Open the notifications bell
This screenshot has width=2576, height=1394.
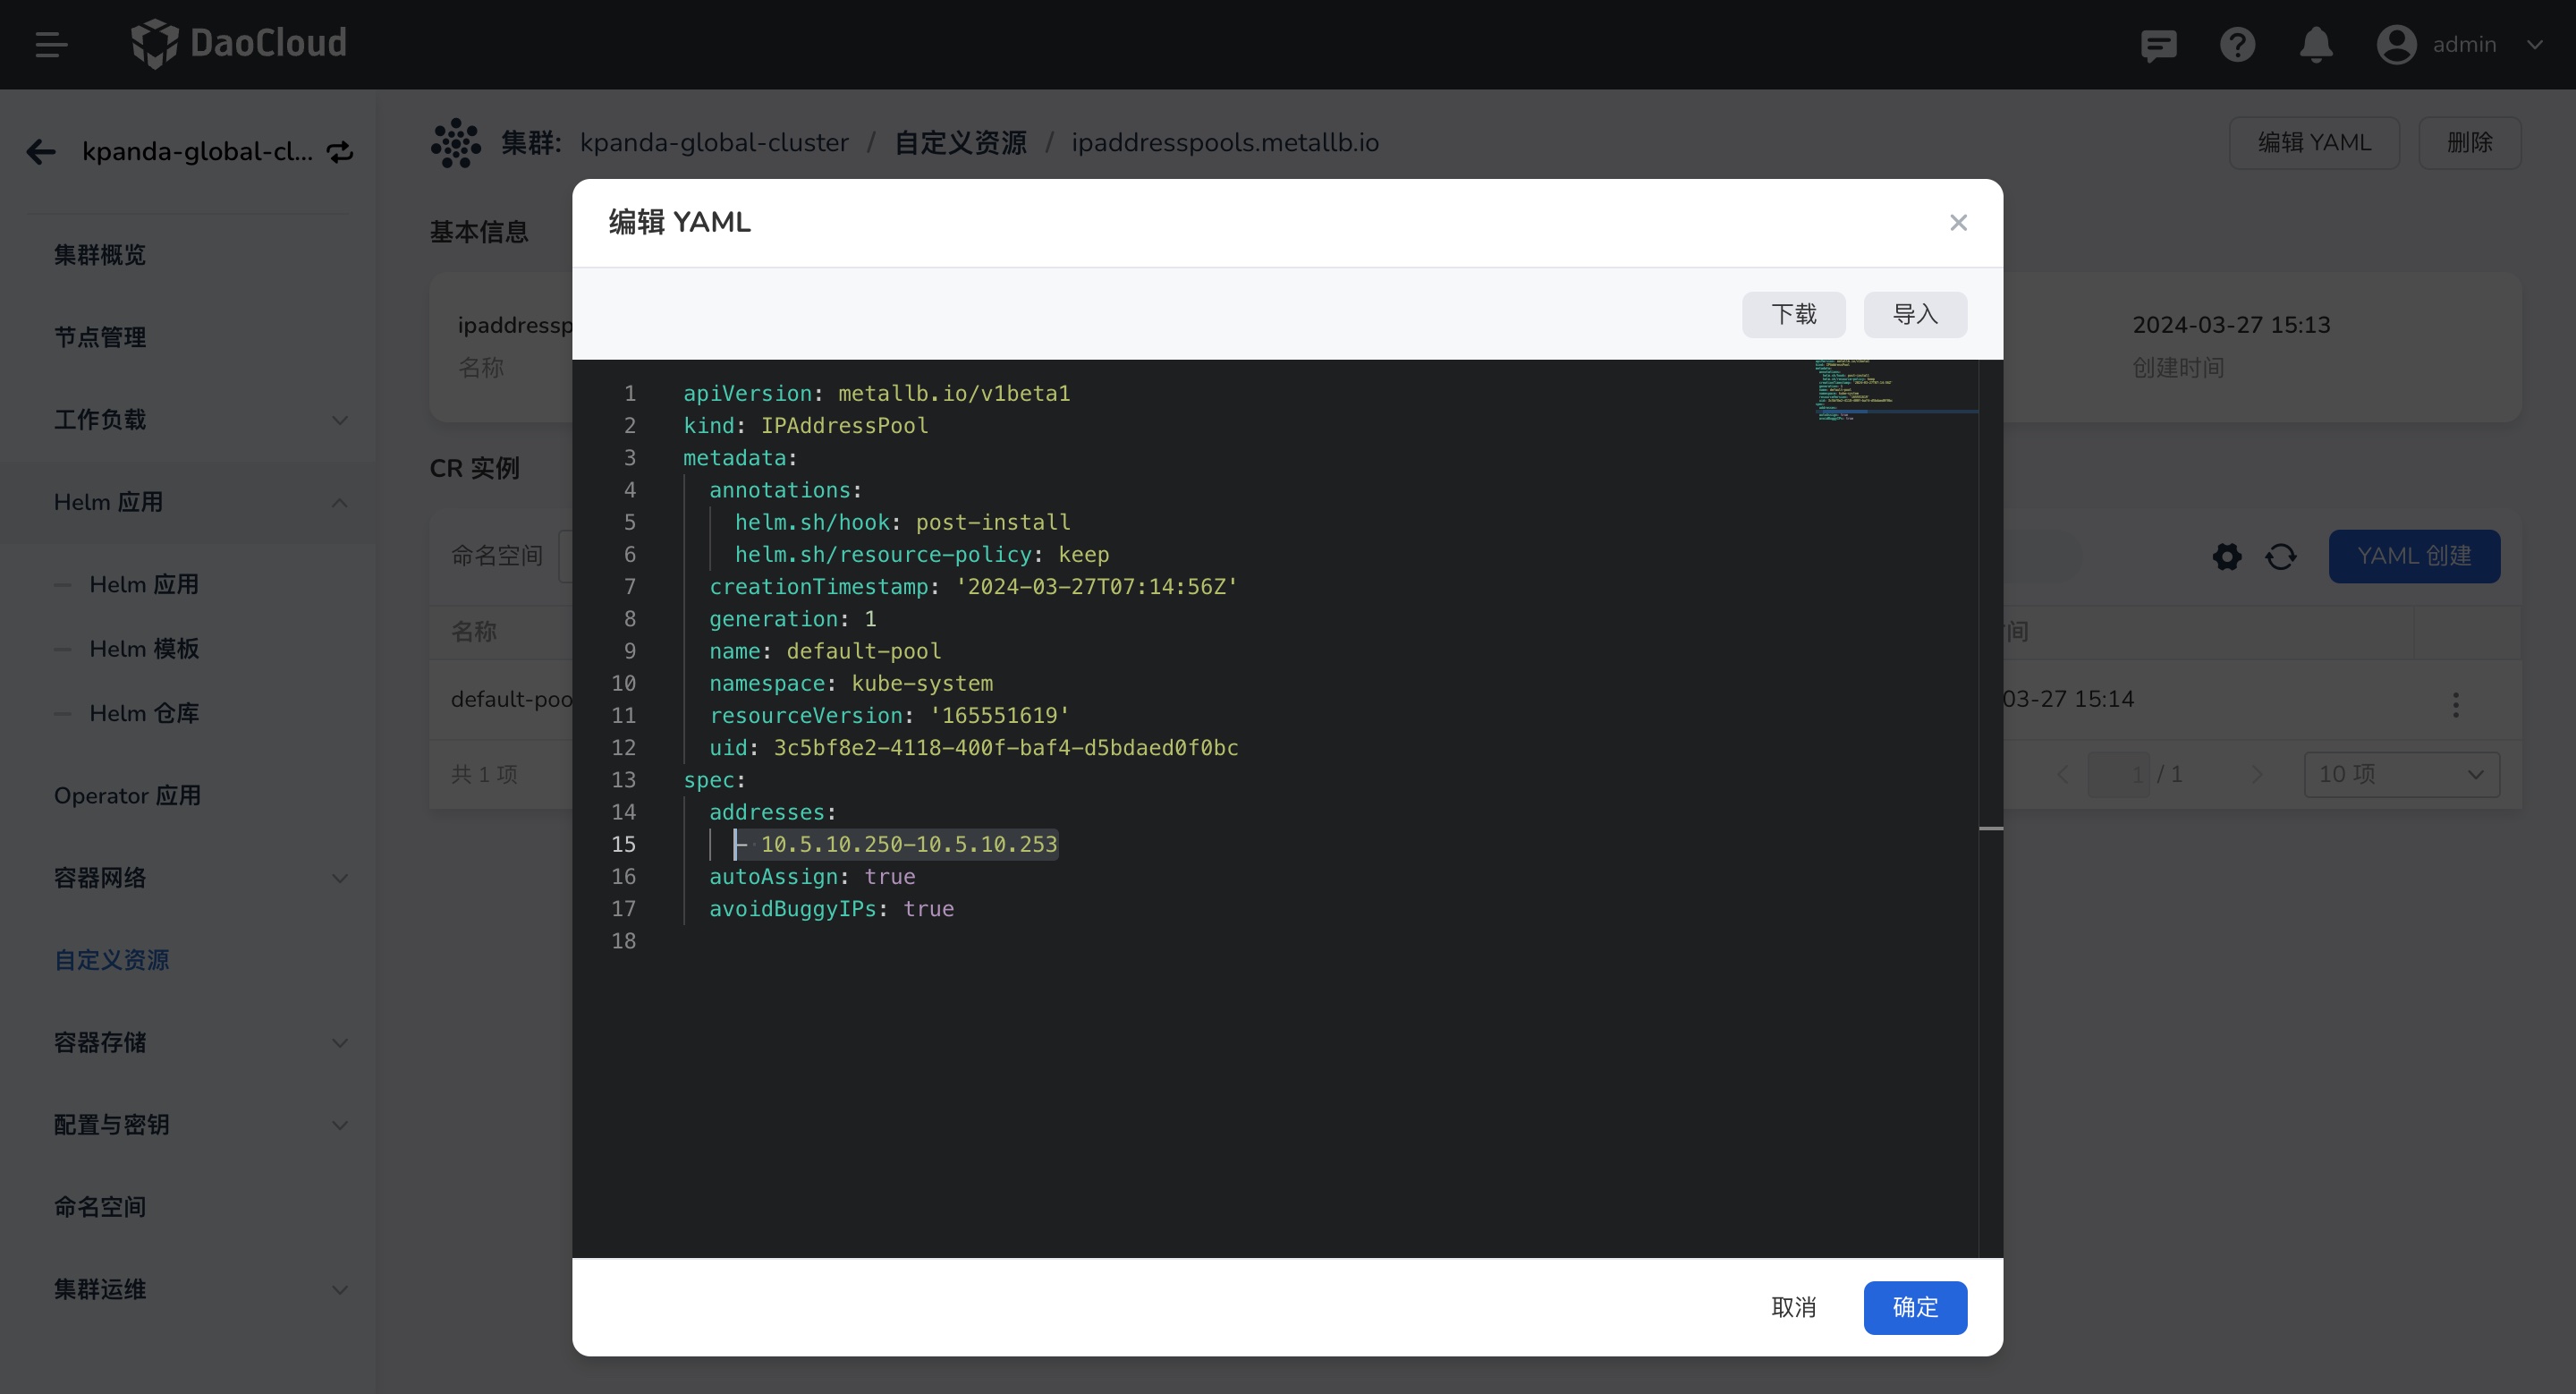[2316, 45]
